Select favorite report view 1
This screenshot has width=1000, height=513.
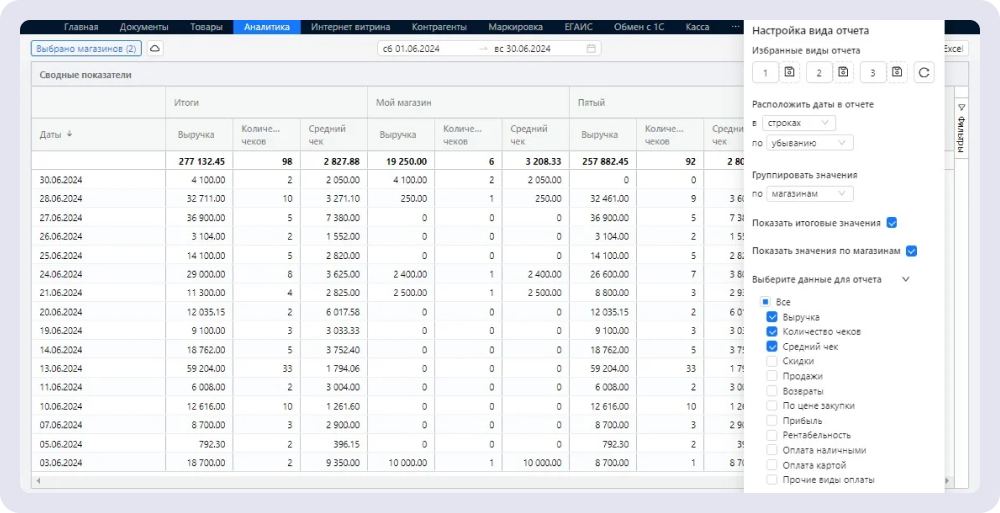[765, 72]
